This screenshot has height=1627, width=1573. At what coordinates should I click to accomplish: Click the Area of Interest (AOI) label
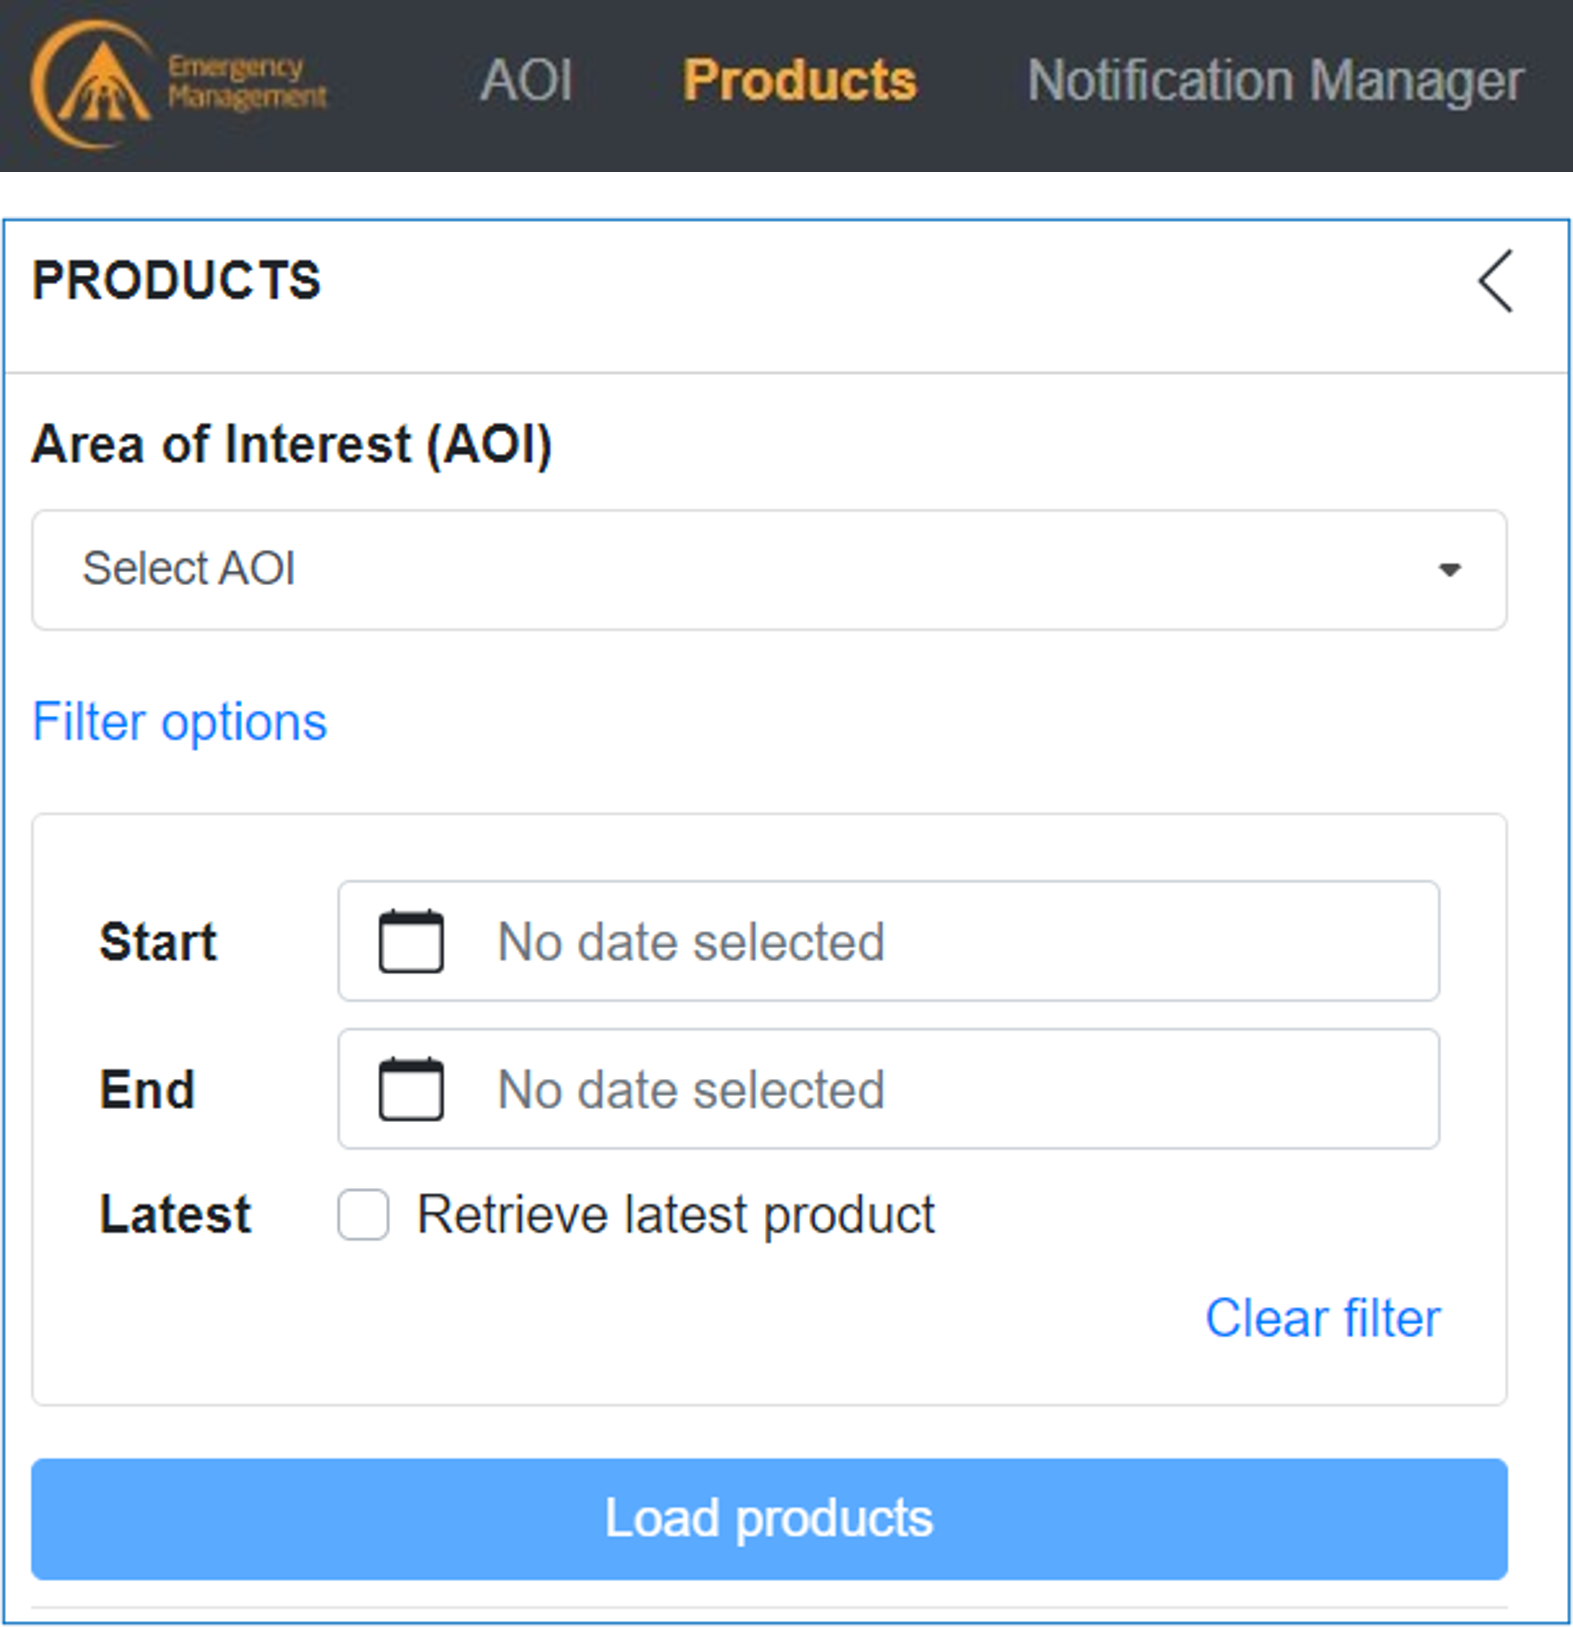click(x=292, y=444)
